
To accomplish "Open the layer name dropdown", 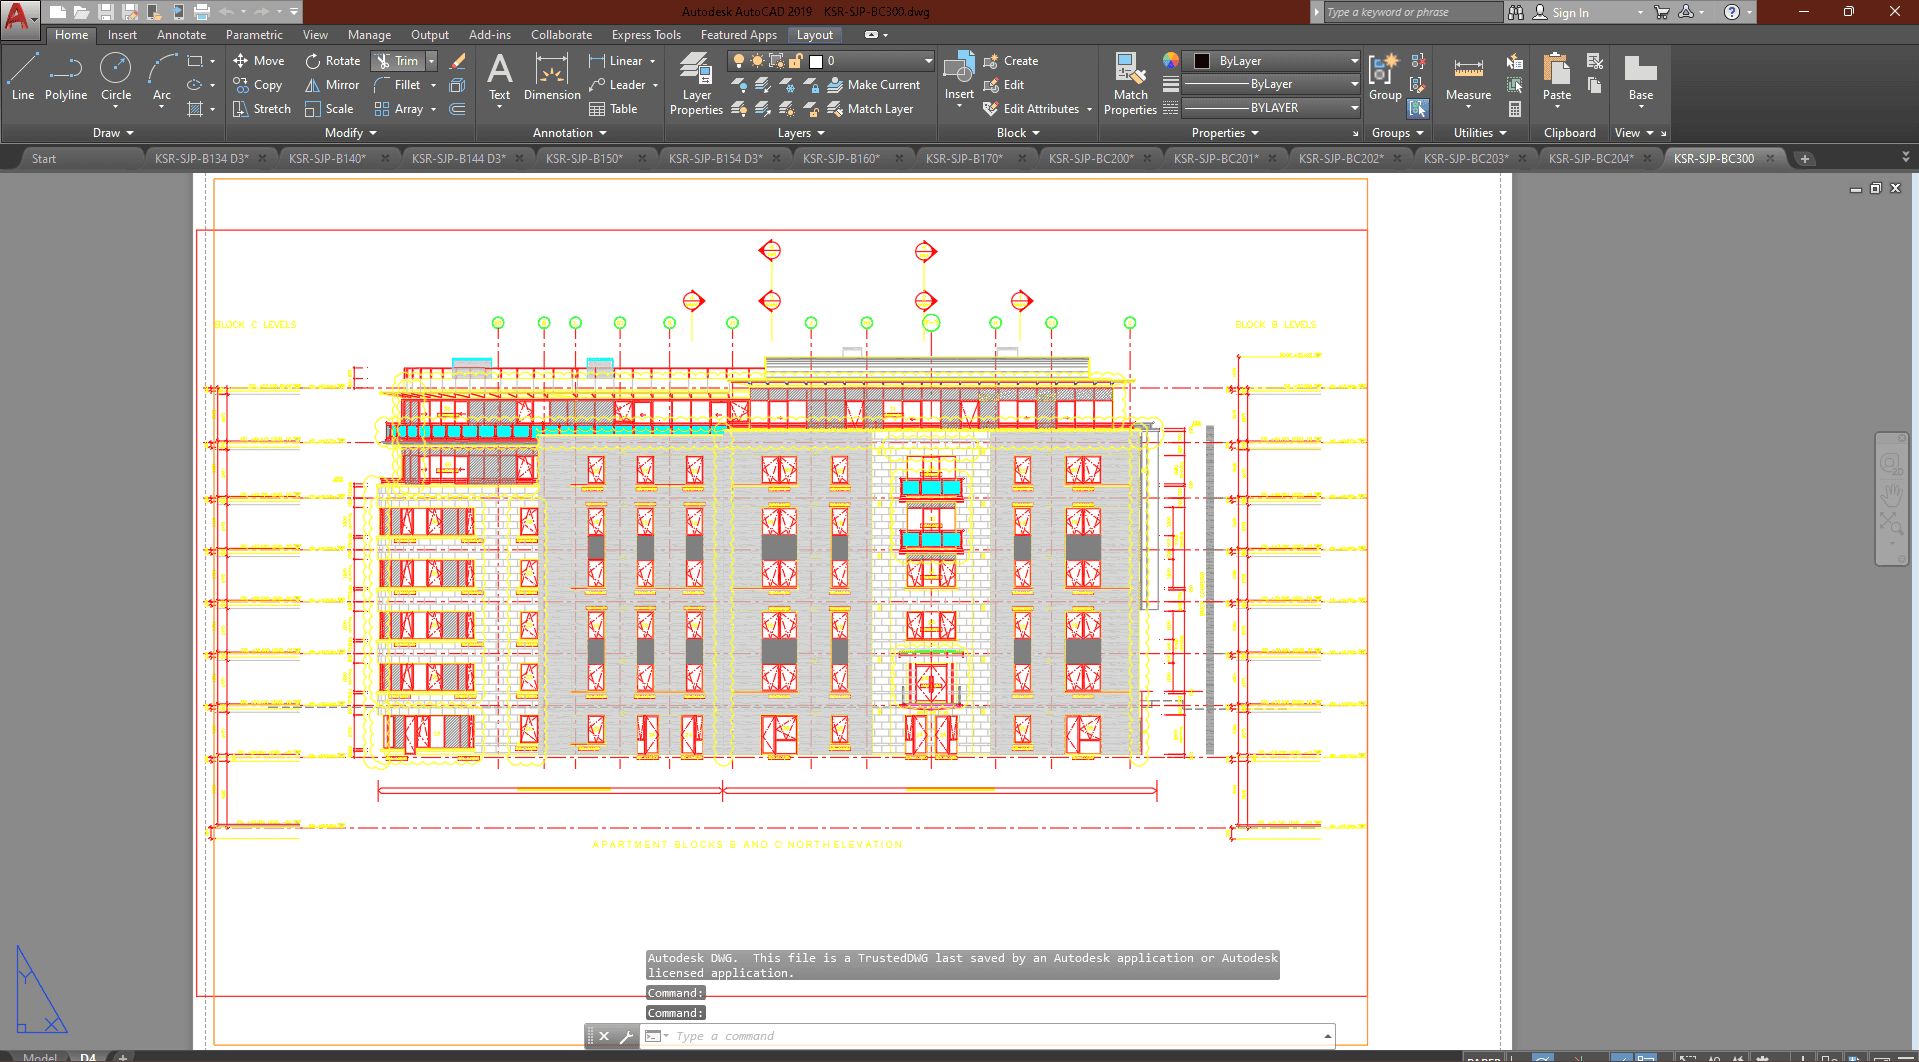I will pyautogui.click(x=928, y=61).
